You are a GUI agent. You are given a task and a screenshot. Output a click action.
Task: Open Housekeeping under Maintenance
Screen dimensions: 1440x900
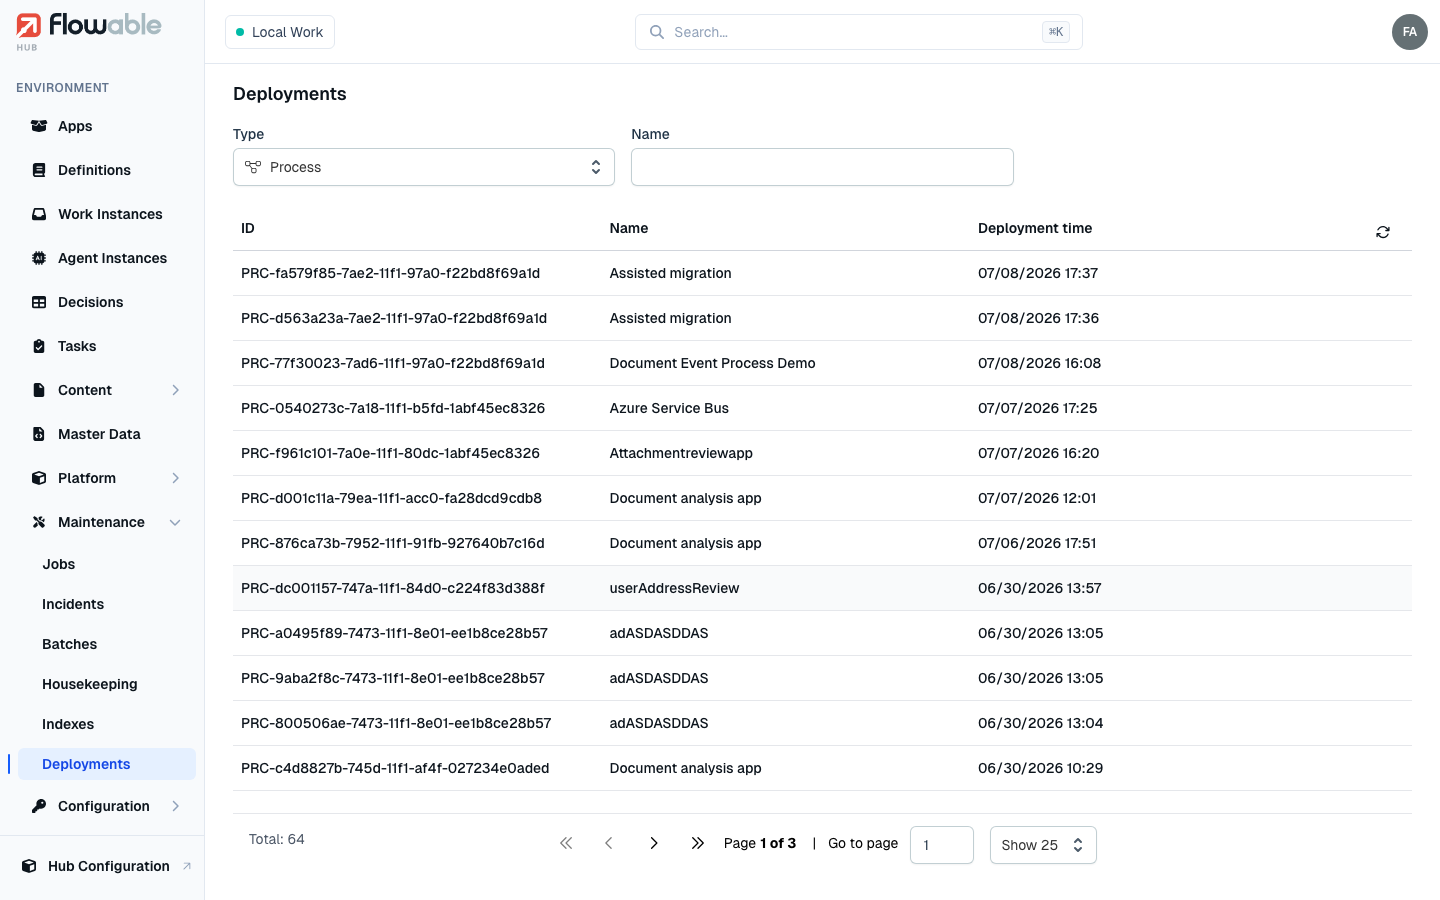[x=90, y=684]
